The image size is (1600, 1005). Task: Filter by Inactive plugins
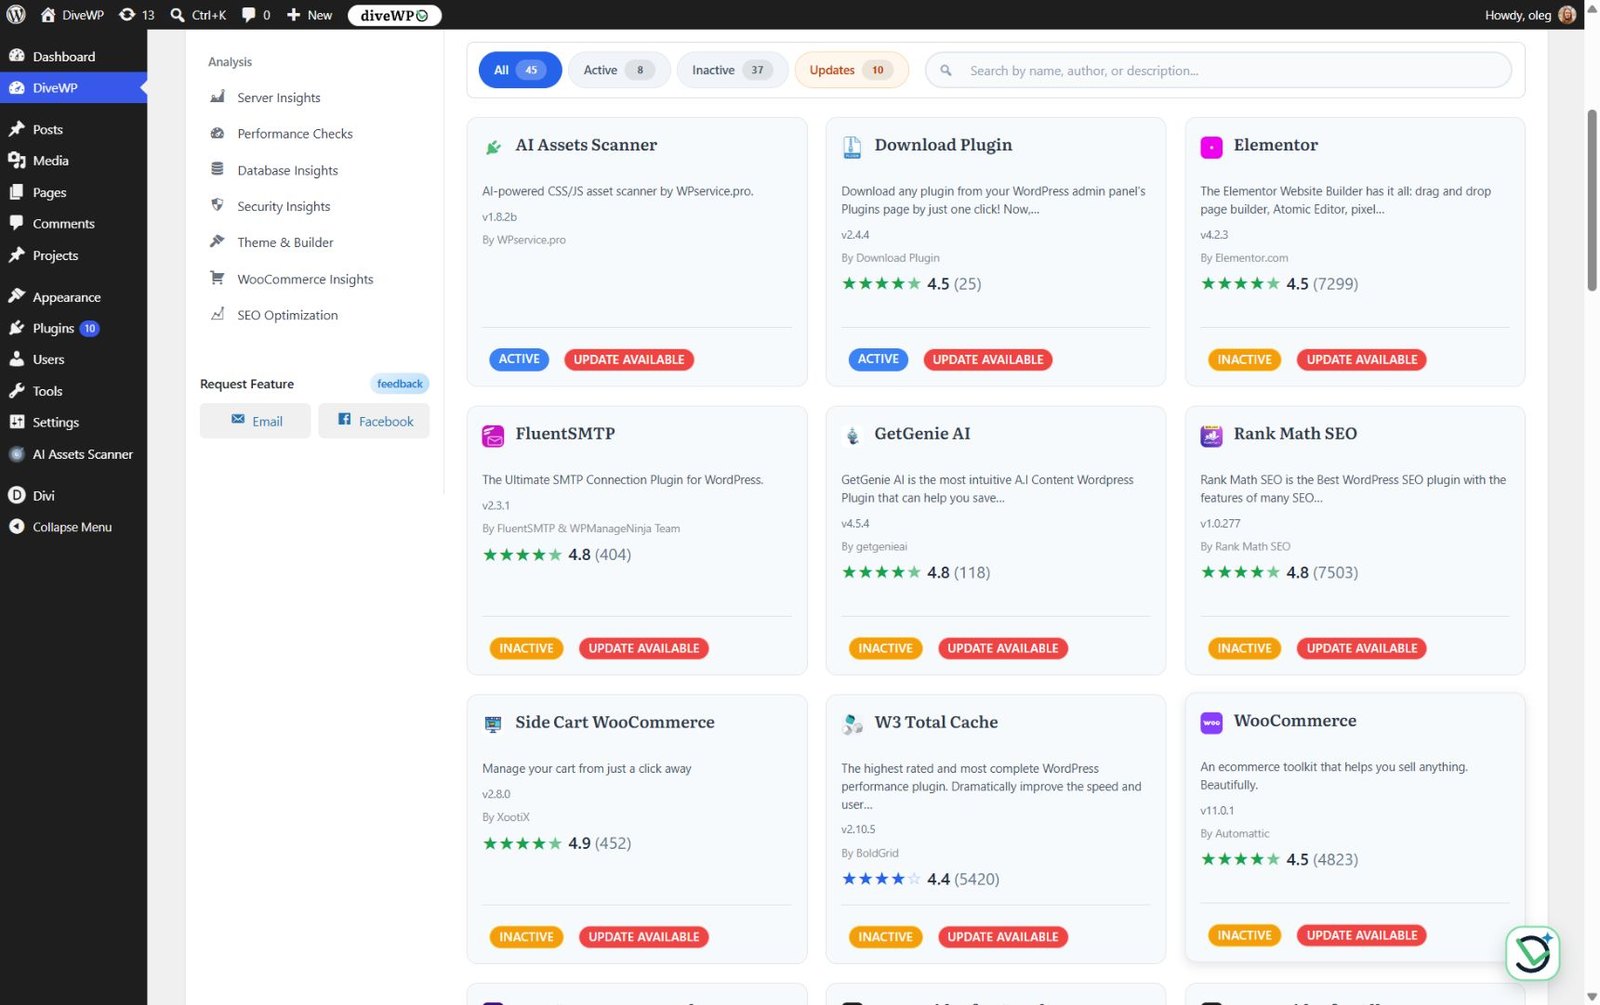pyautogui.click(x=732, y=70)
